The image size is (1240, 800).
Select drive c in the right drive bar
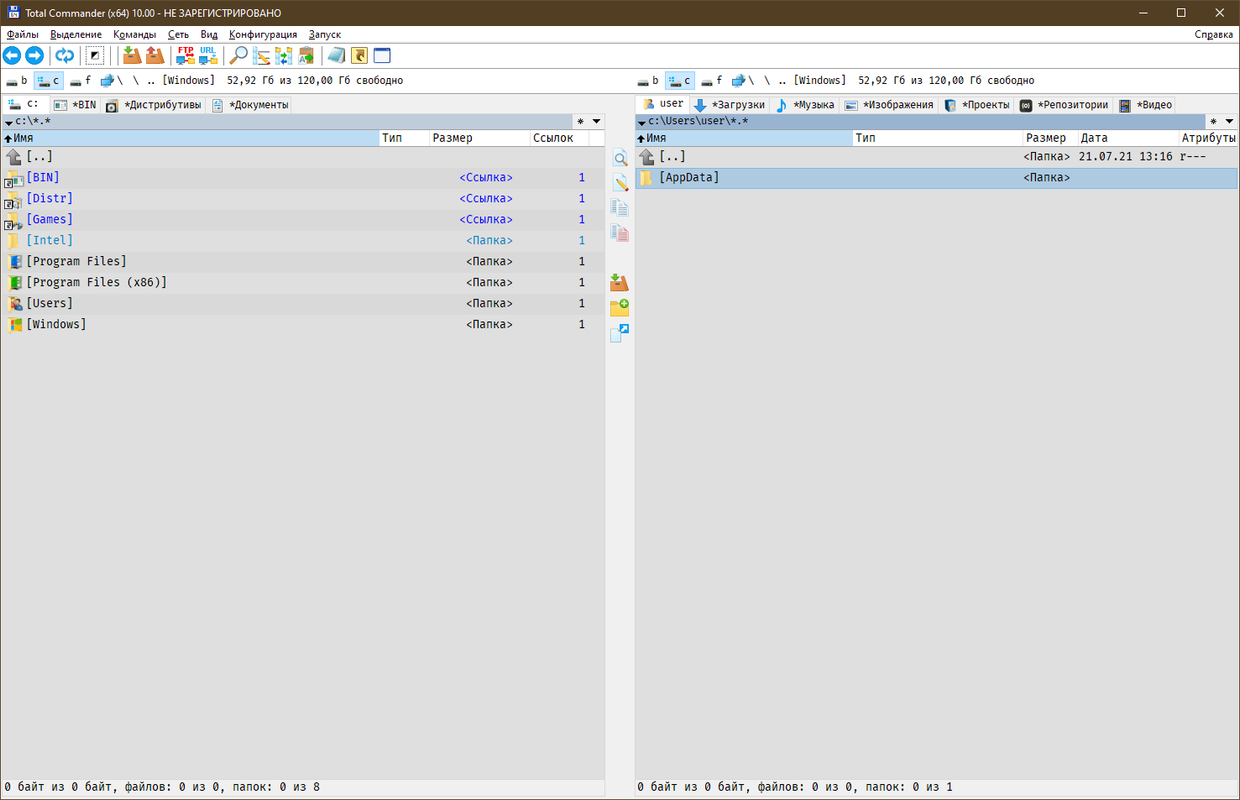(681, 81)
